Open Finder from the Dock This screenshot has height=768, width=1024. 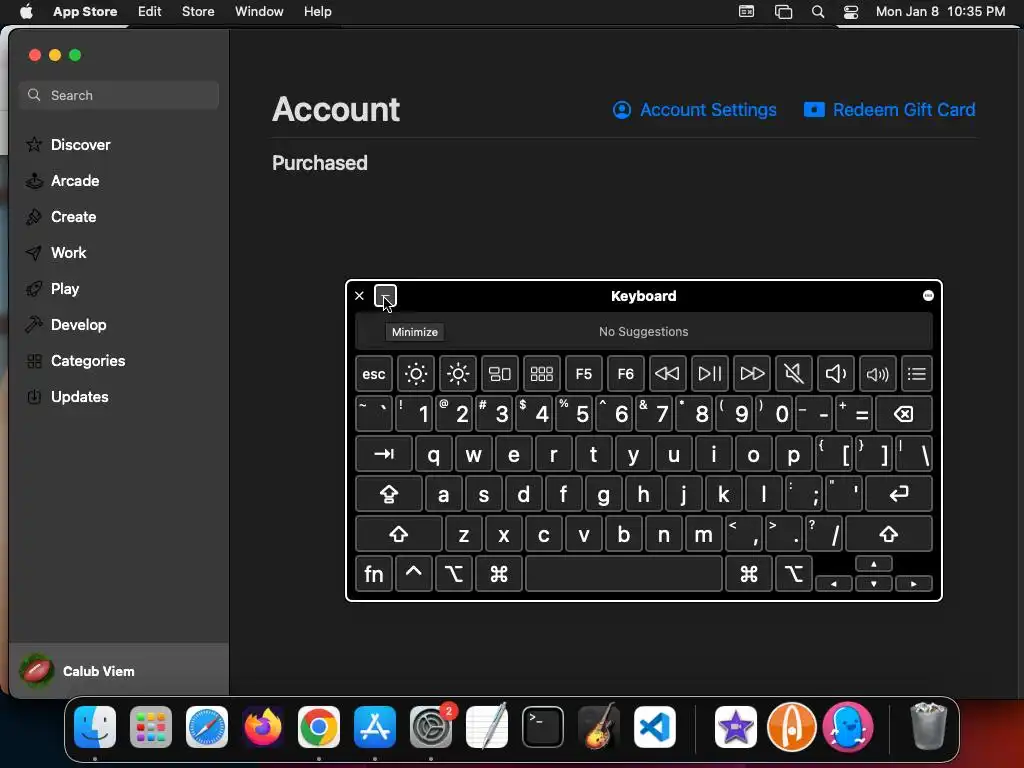[95, 727]
